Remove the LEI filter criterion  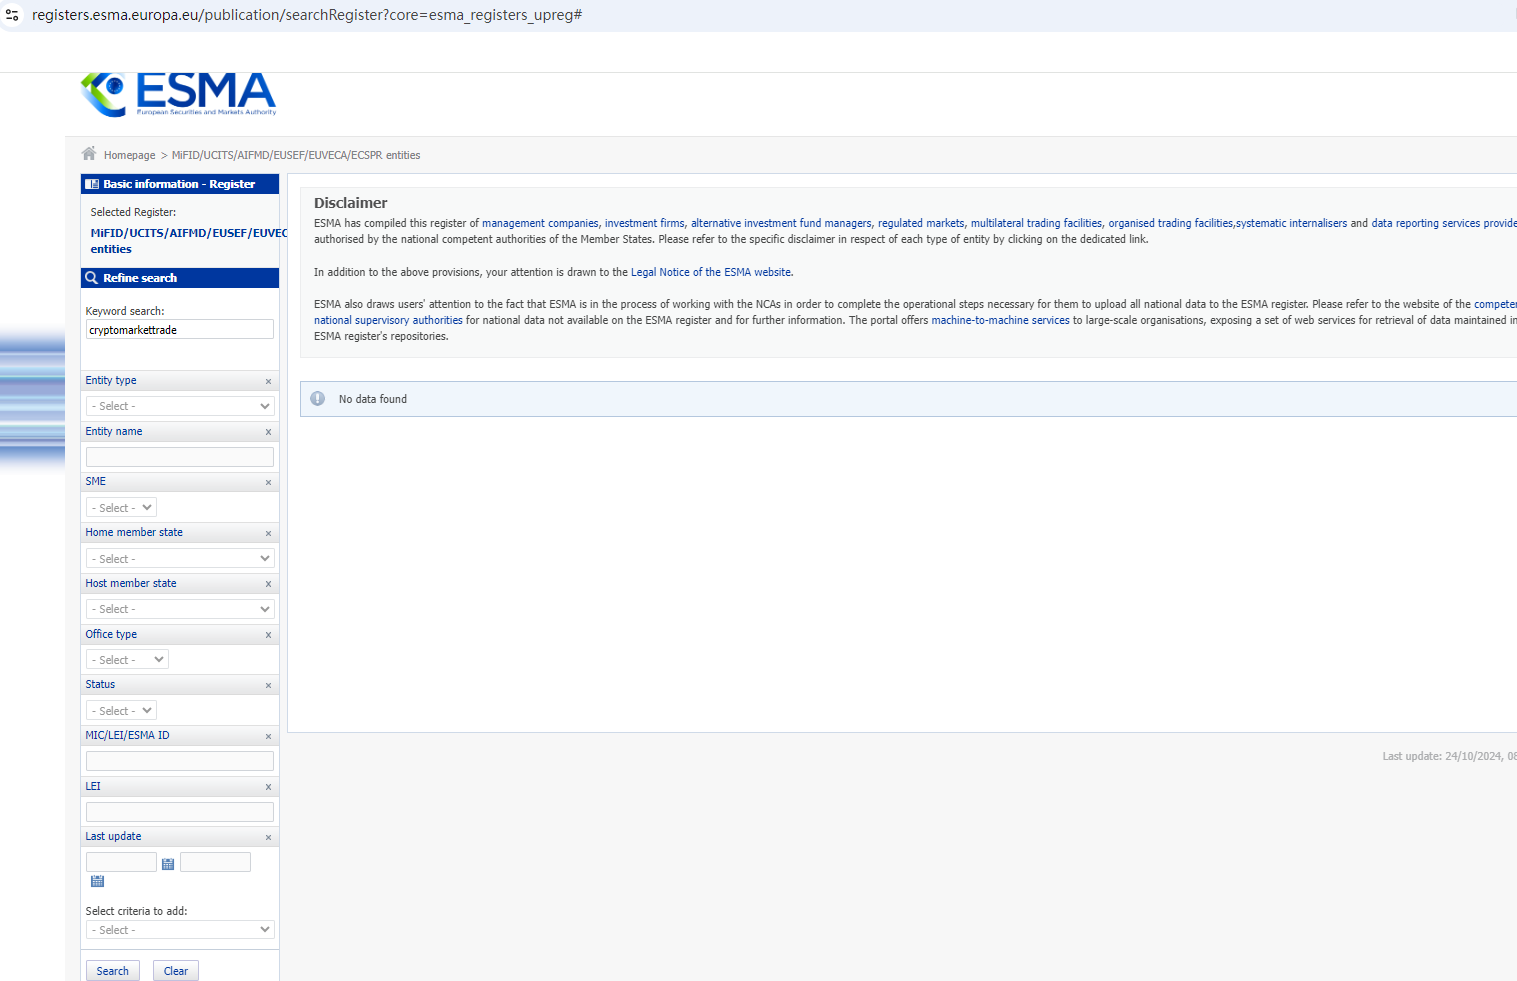click(x=268, y=787)
